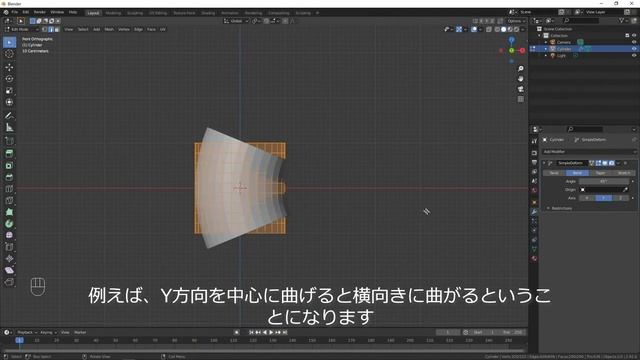Open the Playback dropdown in timeline

[x=27, y=332]
